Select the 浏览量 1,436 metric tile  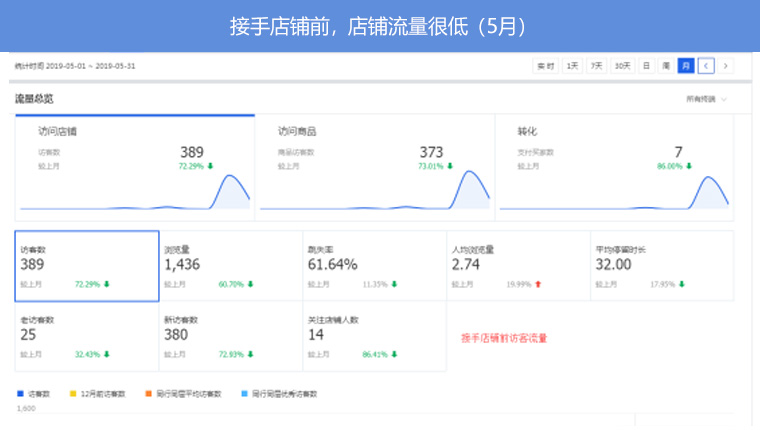(x=230, y=266)
